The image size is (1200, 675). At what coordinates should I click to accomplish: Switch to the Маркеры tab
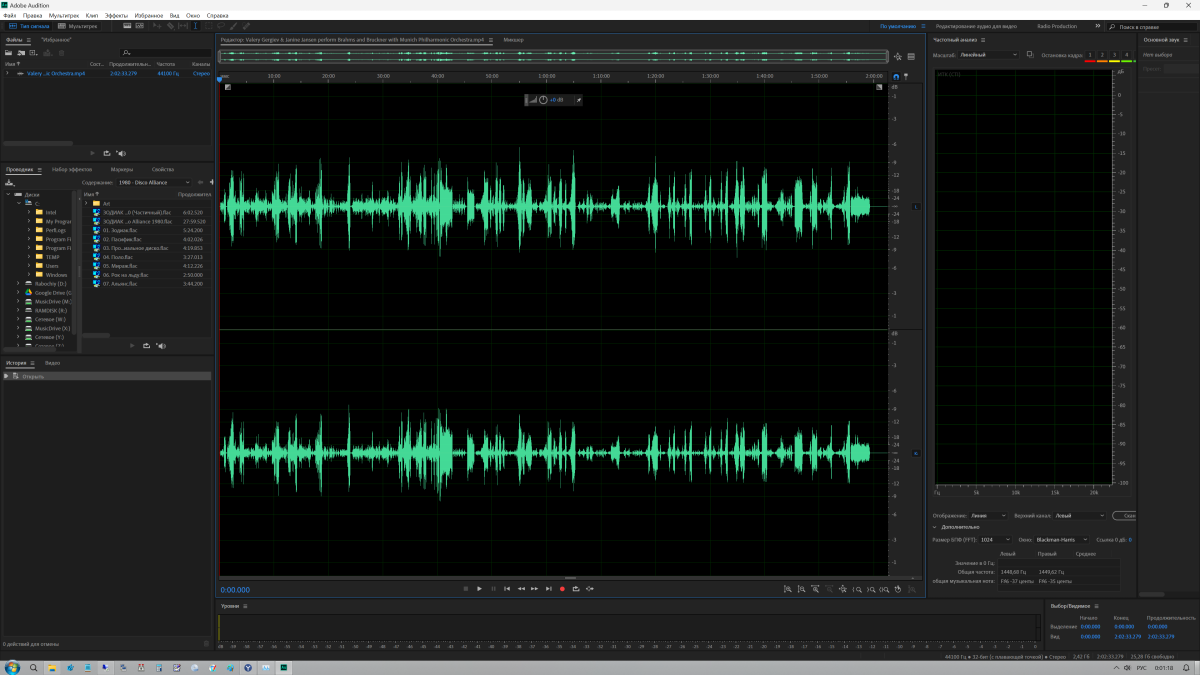tap(122, 170)
